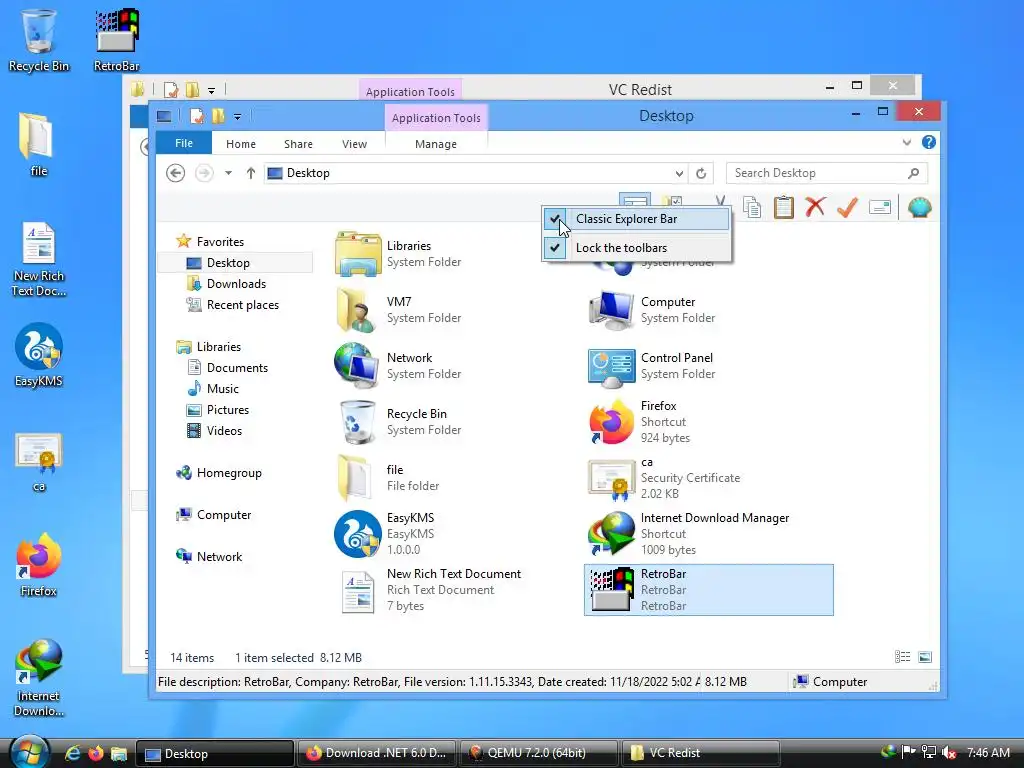
Task: Click the Properties icon in Desktop quick access
Action: click(197, 116)
